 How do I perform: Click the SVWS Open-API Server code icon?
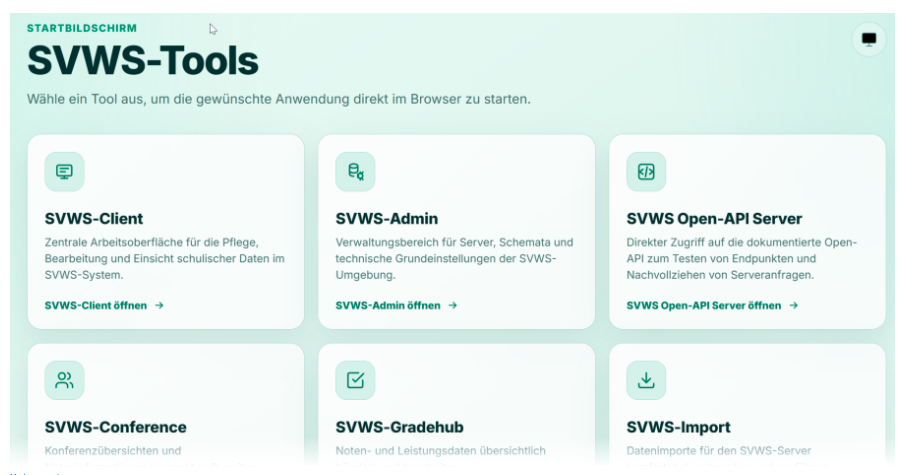point(646,172)
